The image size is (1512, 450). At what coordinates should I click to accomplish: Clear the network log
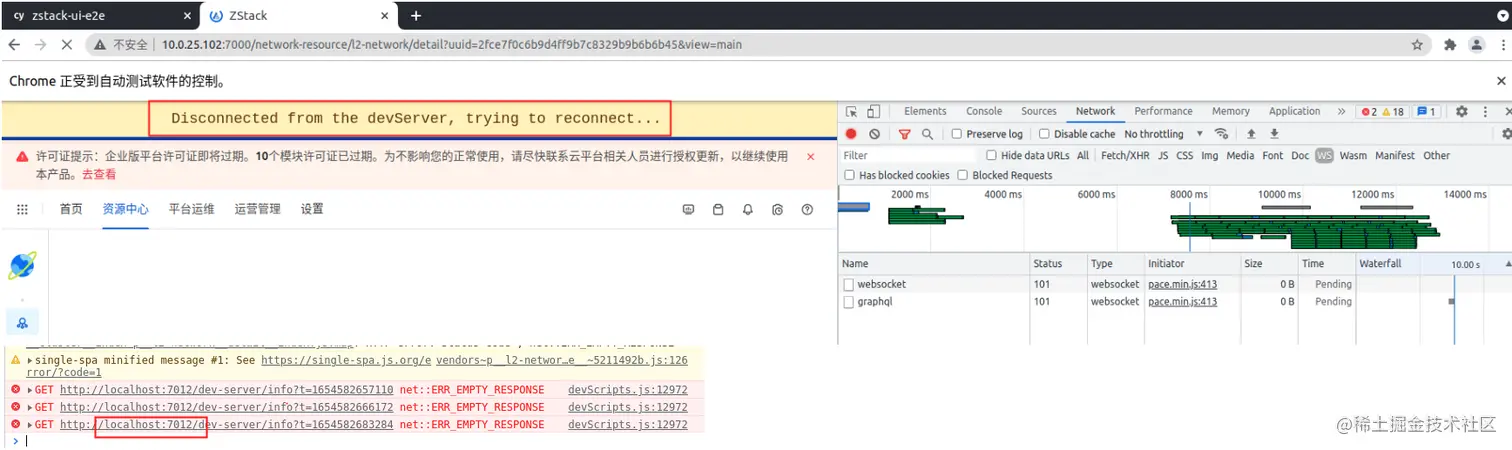tap(875, 134)
